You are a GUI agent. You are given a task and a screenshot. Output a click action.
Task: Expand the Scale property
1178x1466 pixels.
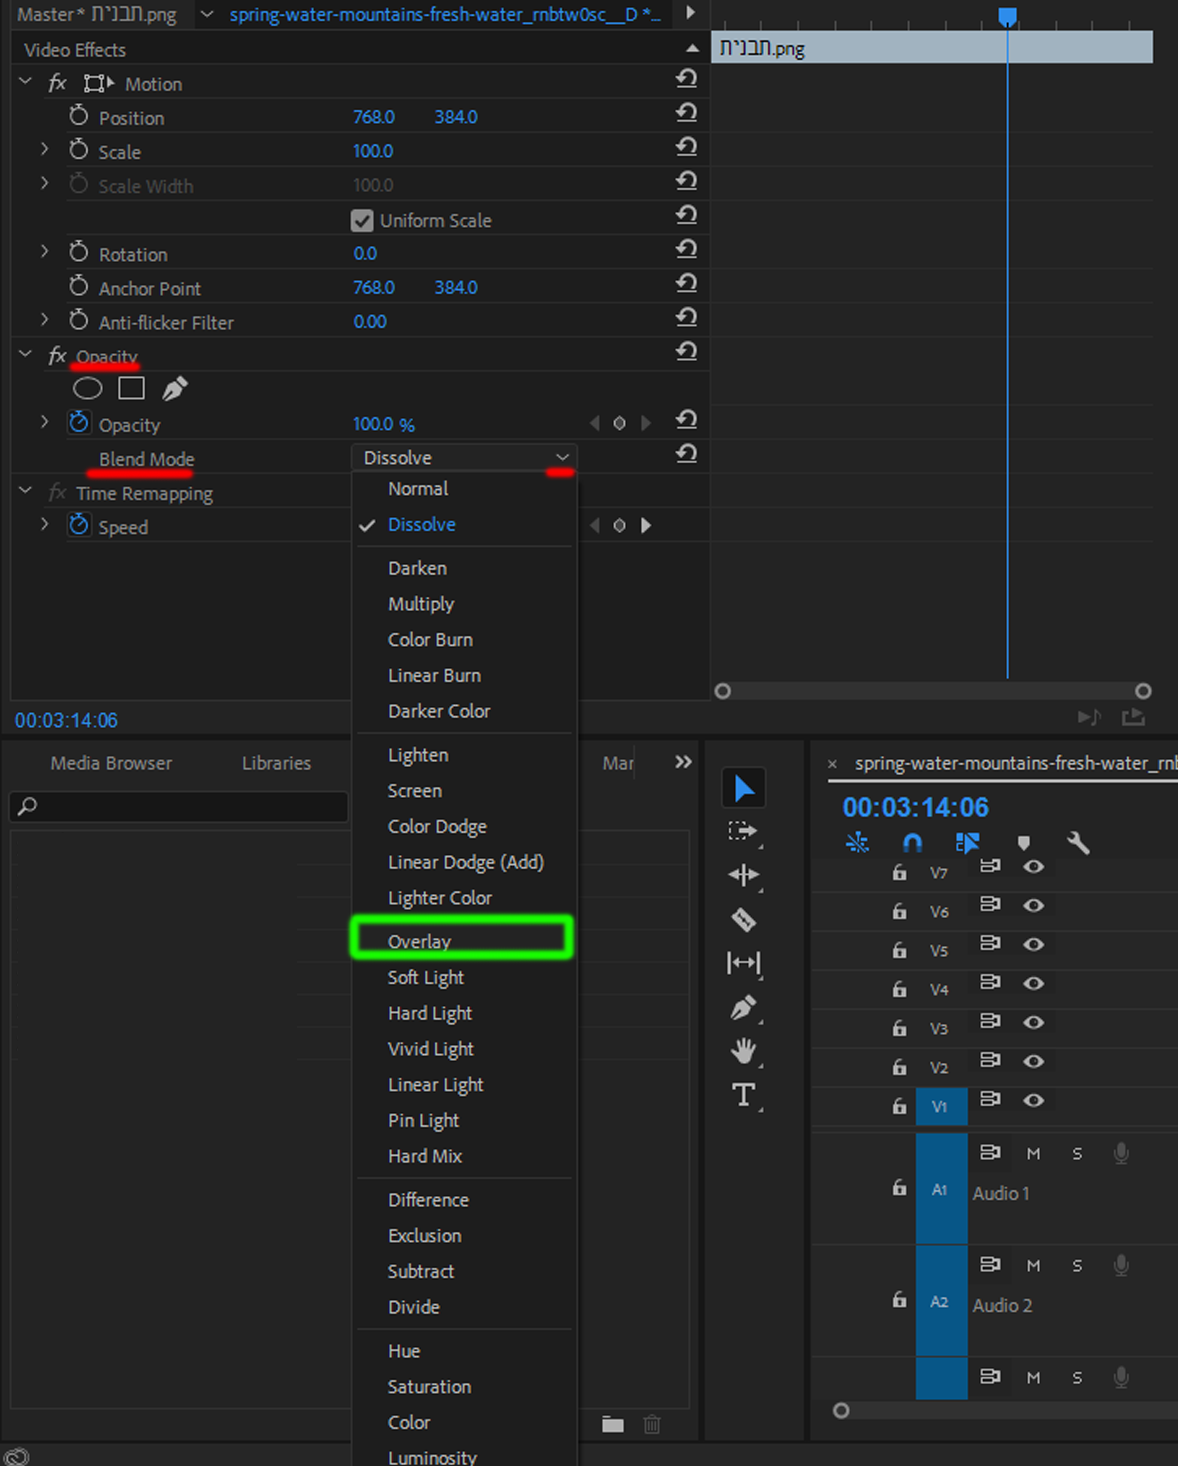(x=44, y=149)
